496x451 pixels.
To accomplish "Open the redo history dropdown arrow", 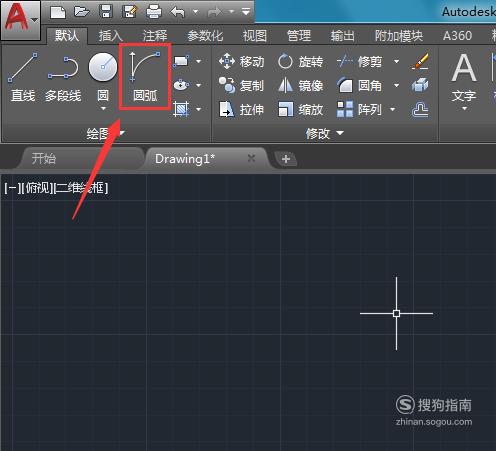I will point(231,12).
